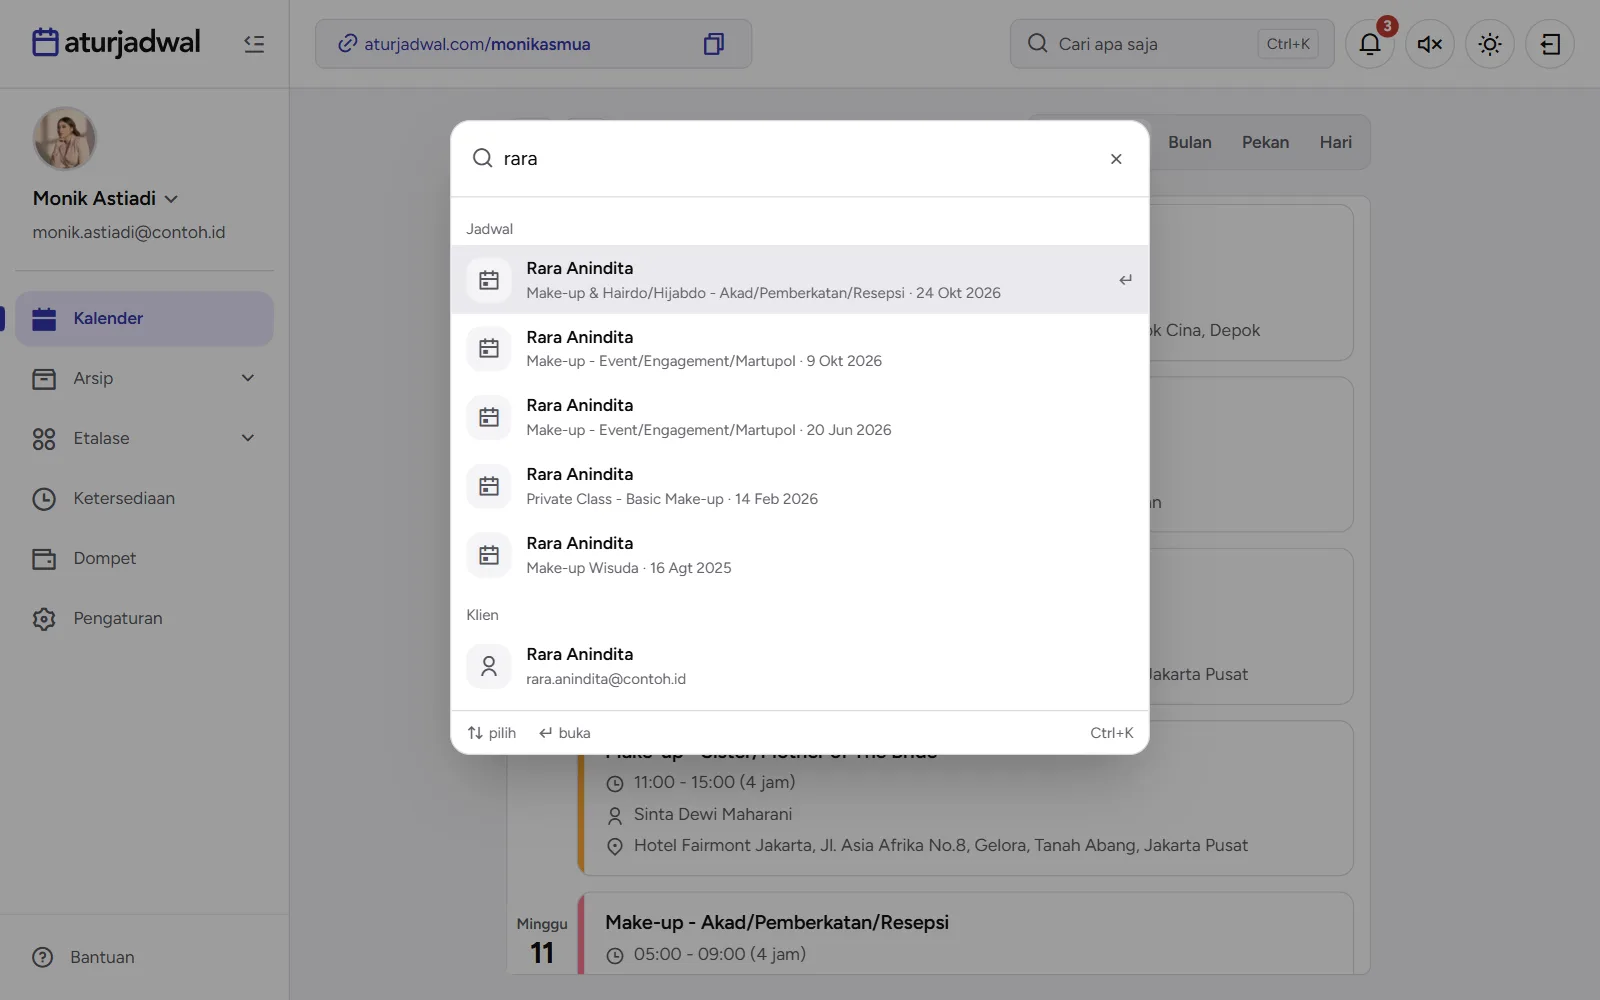Open Rara Anindita schedule dated 20 Jun 2026
The width and height of the screenshot is (1600, 1000).
point(800,417)
